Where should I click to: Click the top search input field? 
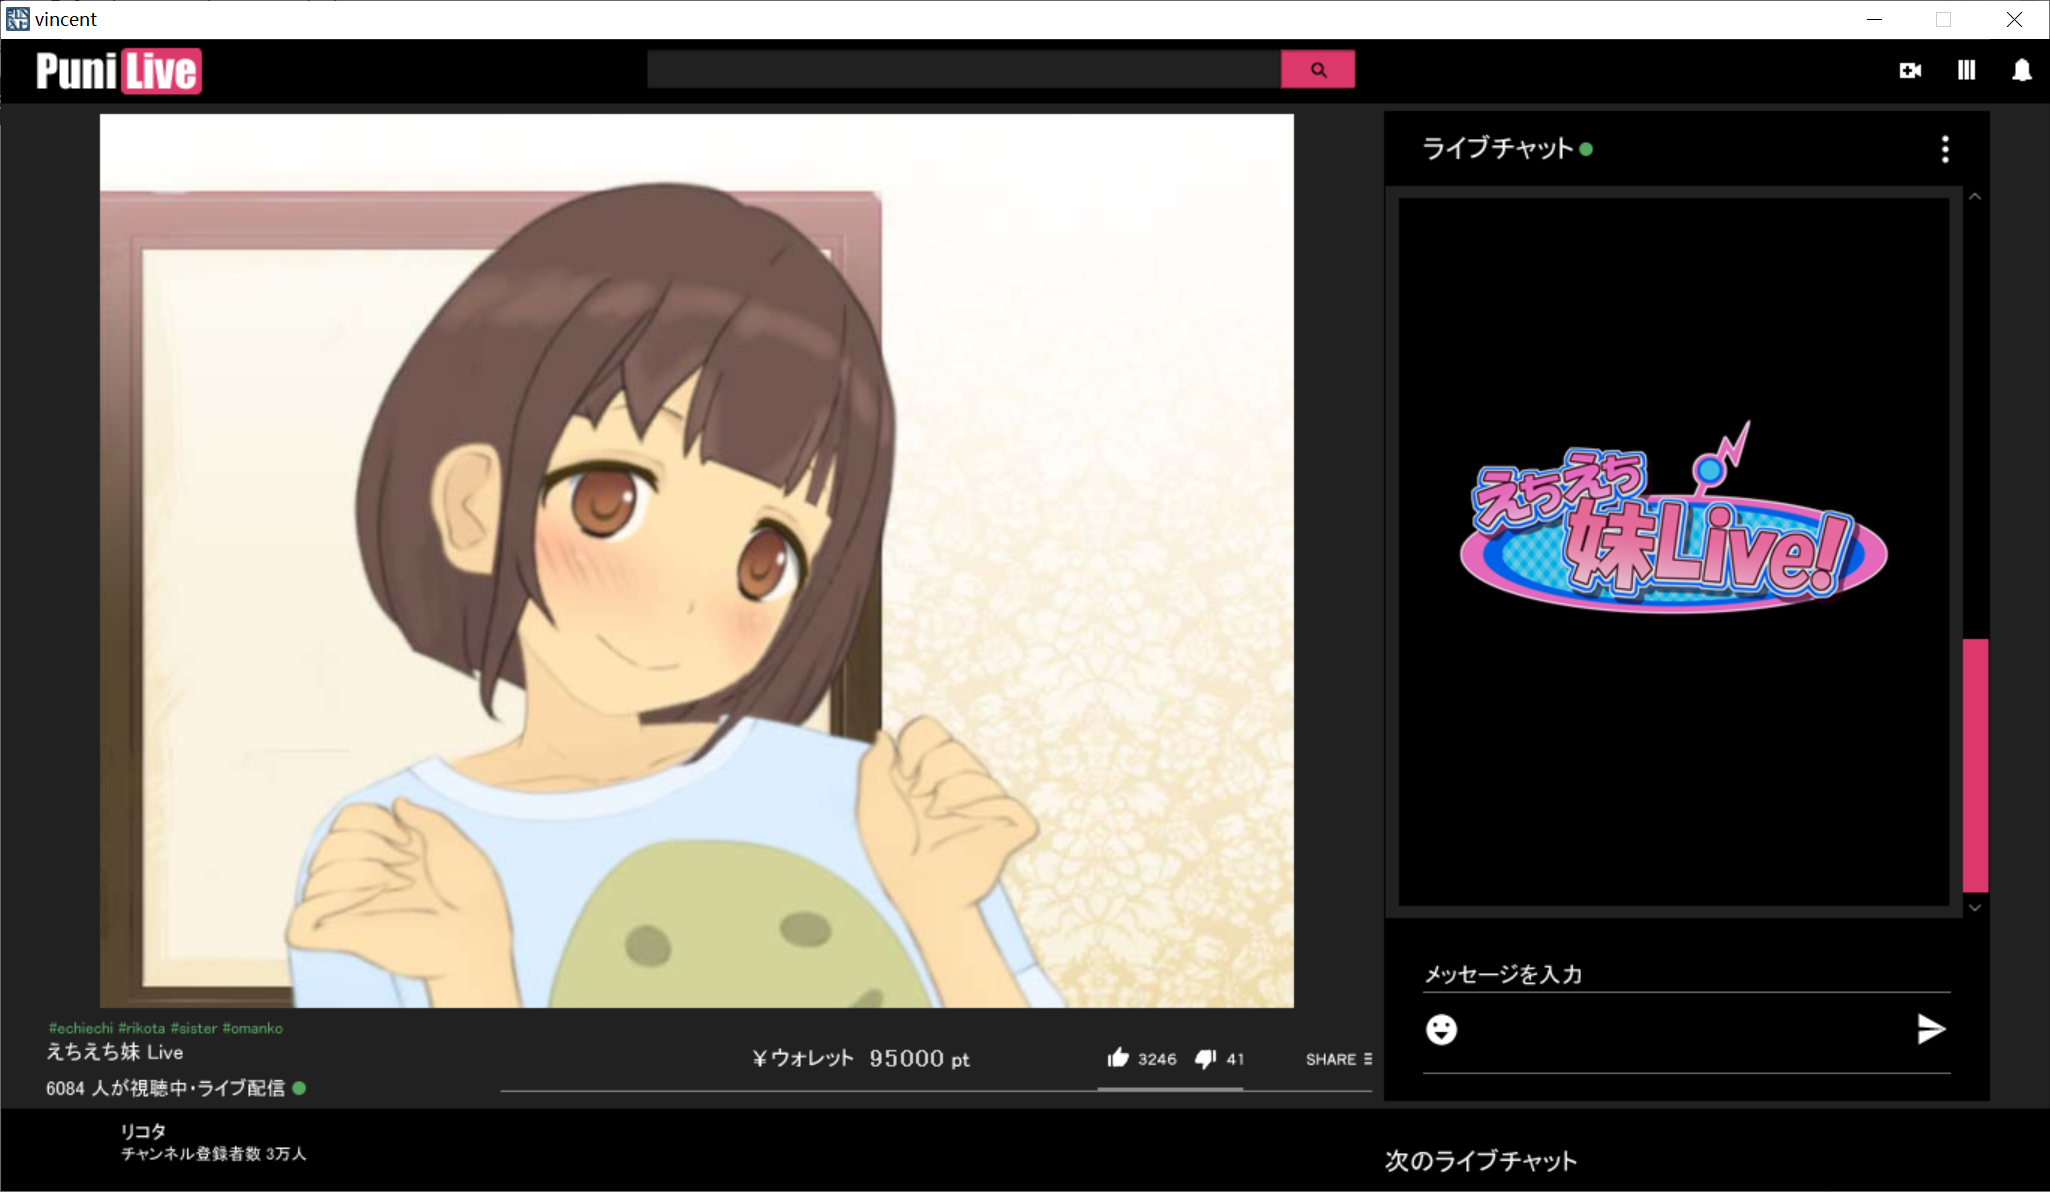[x=963, y=70]
